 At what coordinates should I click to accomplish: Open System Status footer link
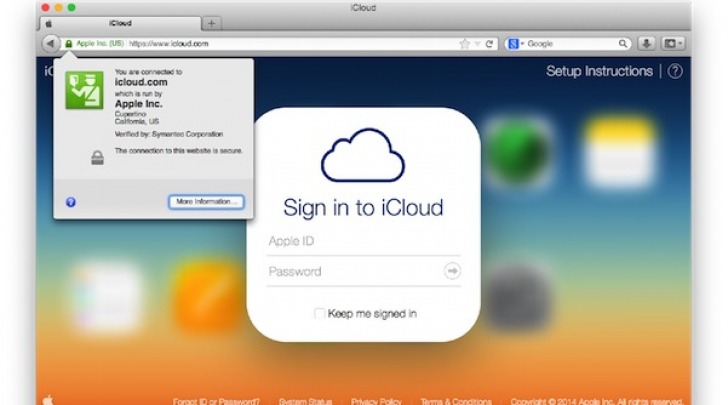305,401
